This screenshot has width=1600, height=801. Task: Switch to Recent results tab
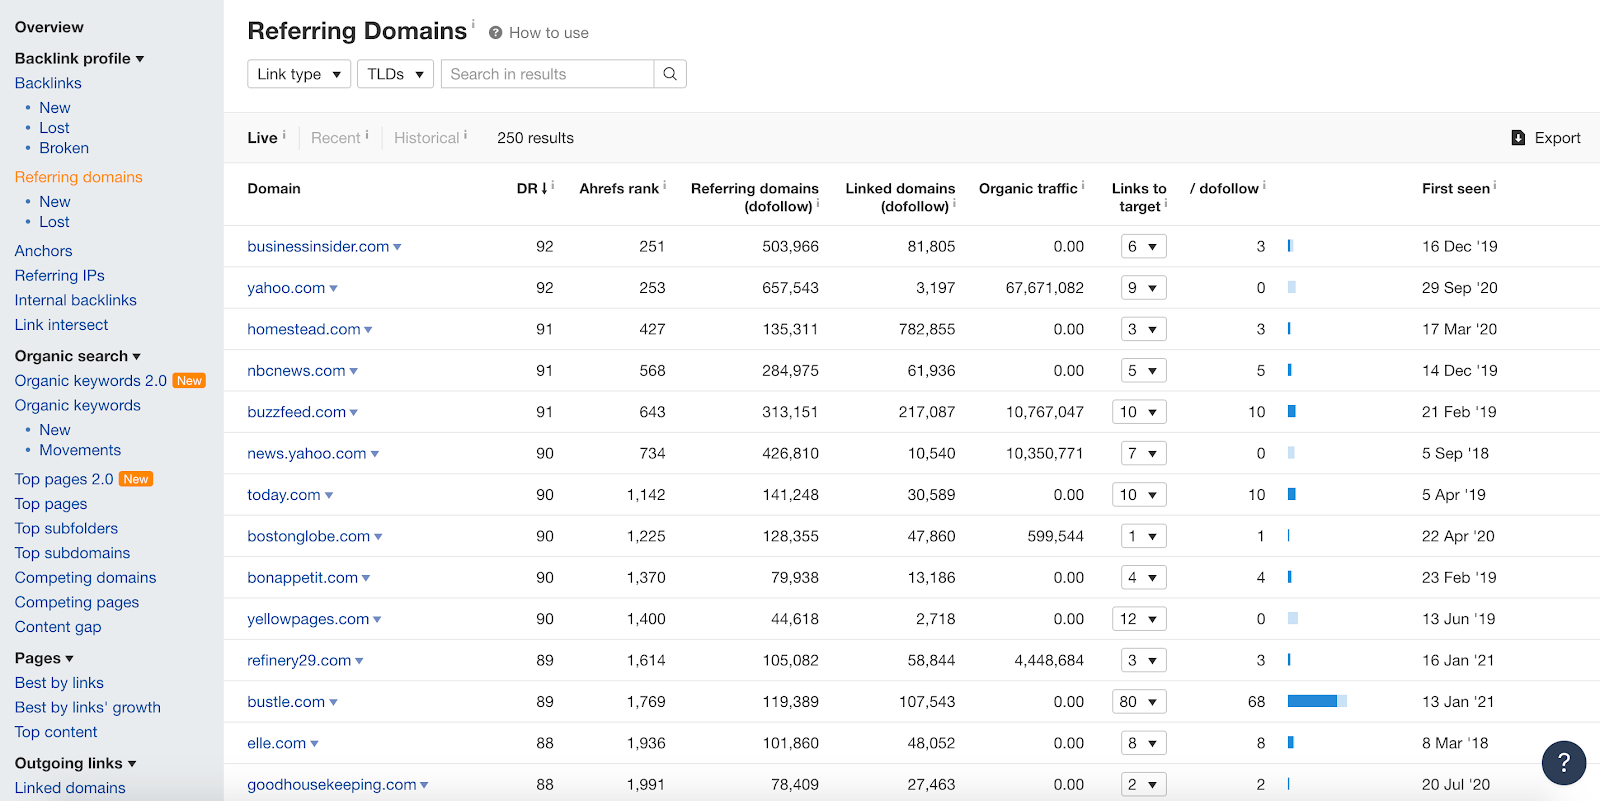pos(335,138)
